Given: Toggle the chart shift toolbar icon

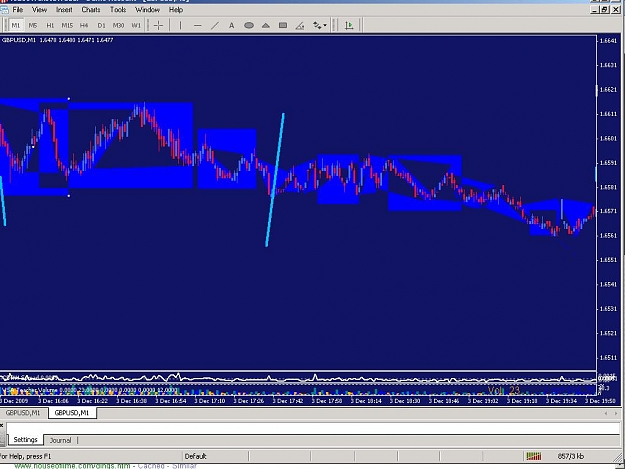Looking at the screenshot, I should (x=349, y=26).
